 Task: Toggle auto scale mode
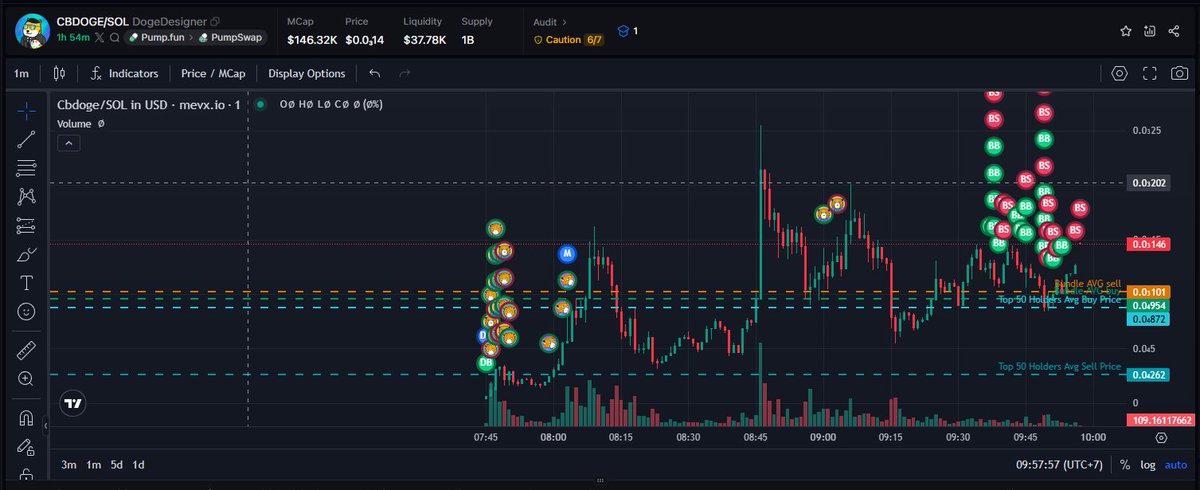tap(1174, 464)
